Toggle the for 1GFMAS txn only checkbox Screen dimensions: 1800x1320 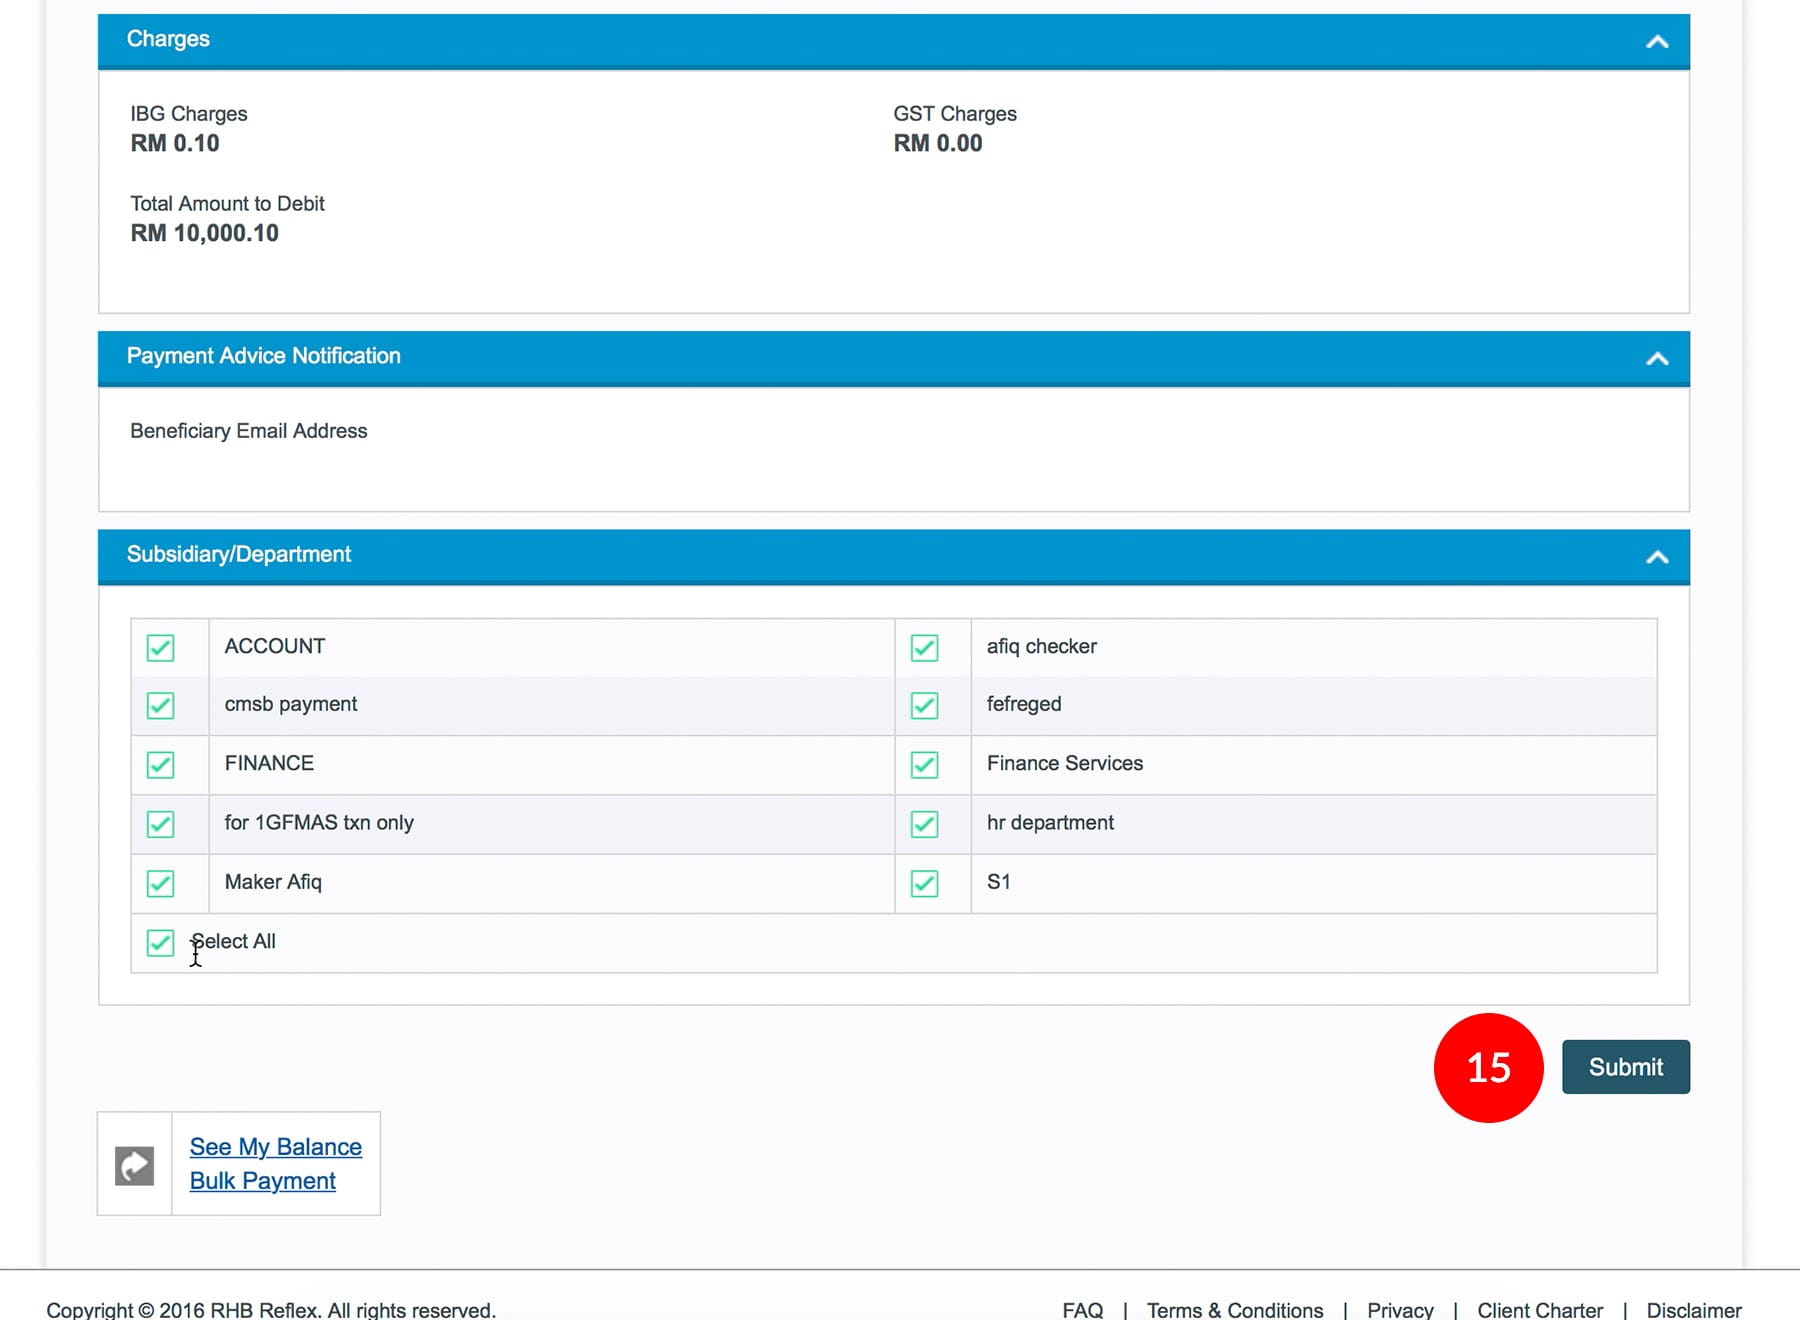160,824
